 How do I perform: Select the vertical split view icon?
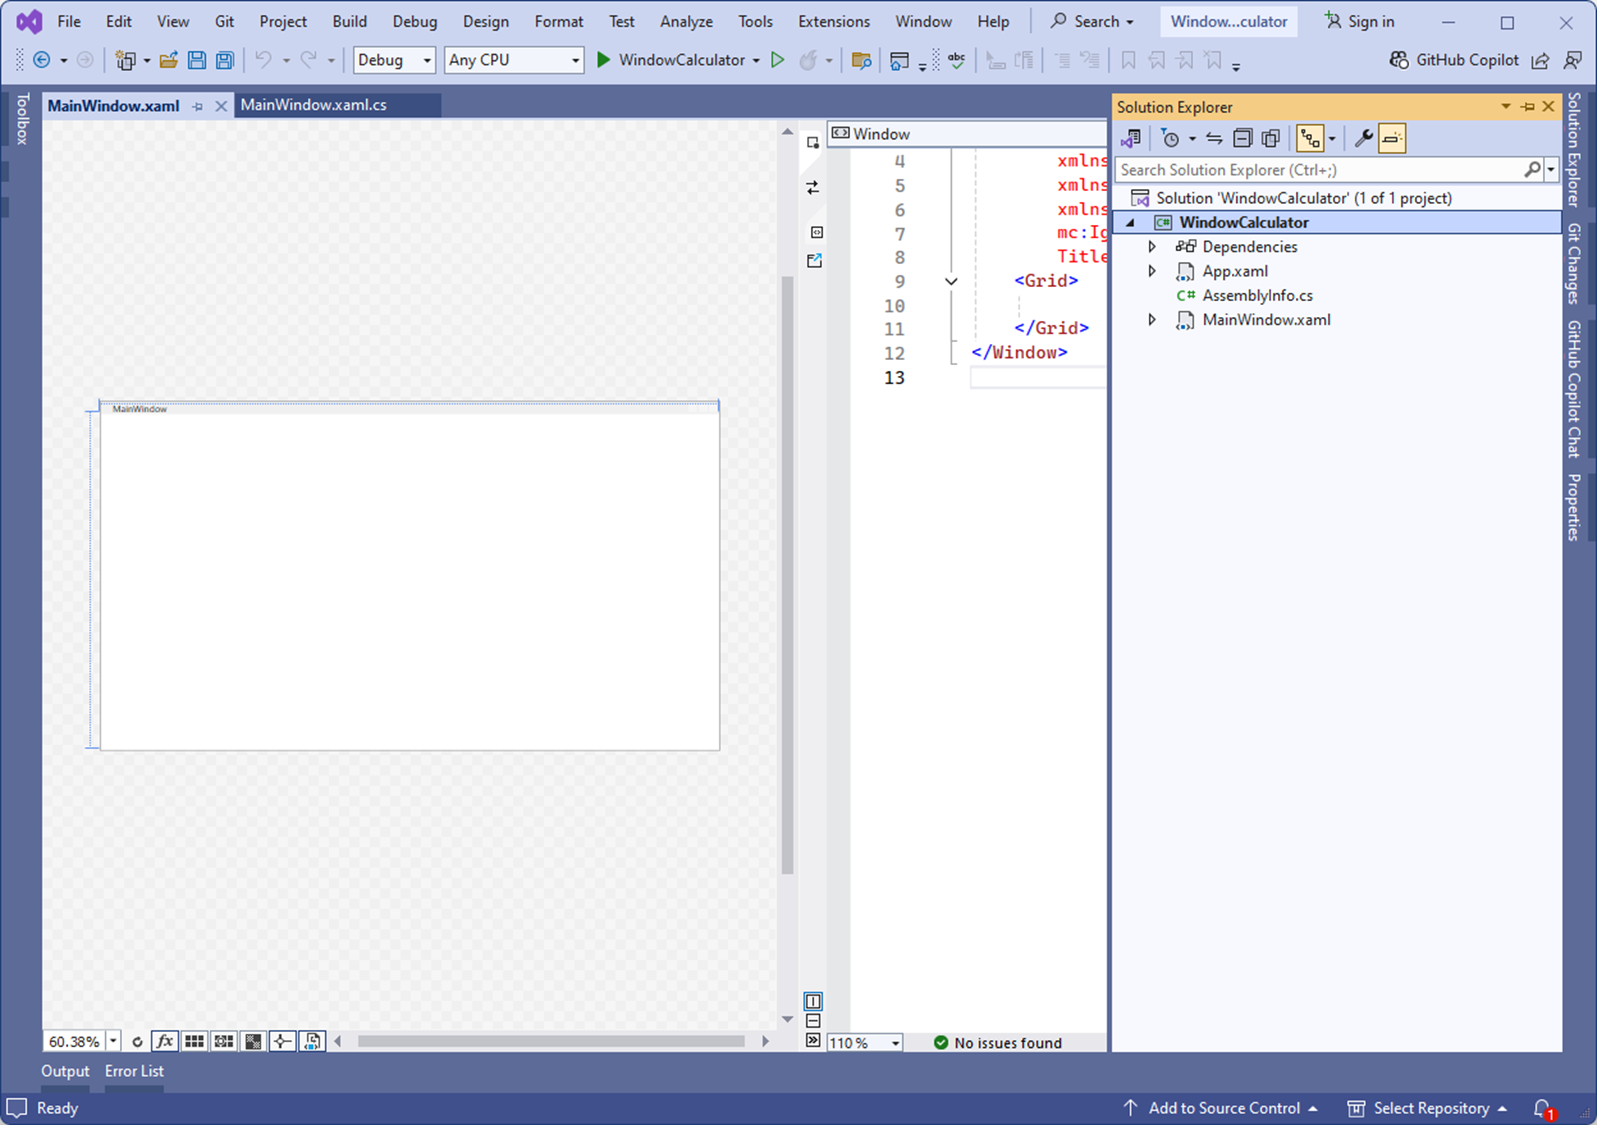(813, 1001)
